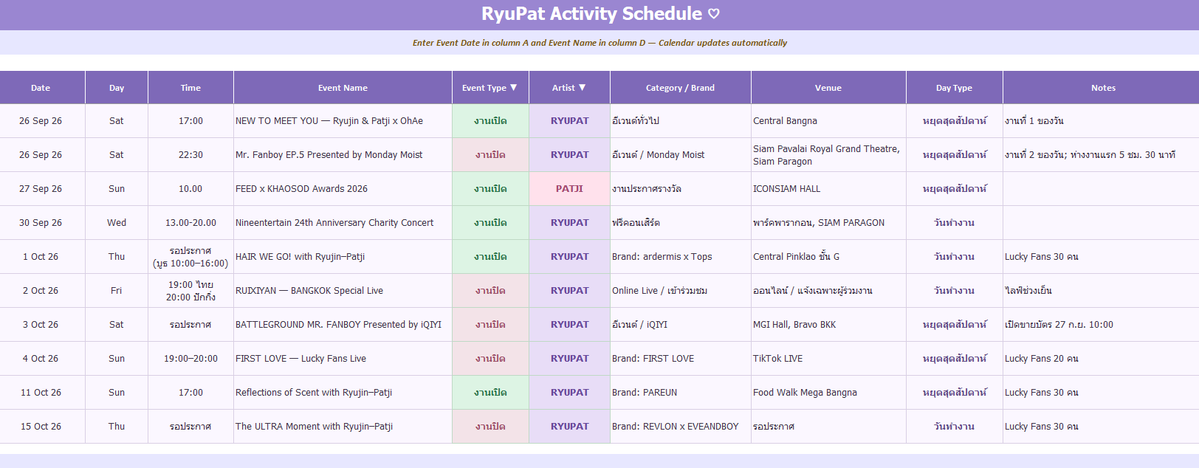Screen dimensions: 1199x468
Task: Select the 27 Sep 26 date cell
Action: 43,189
